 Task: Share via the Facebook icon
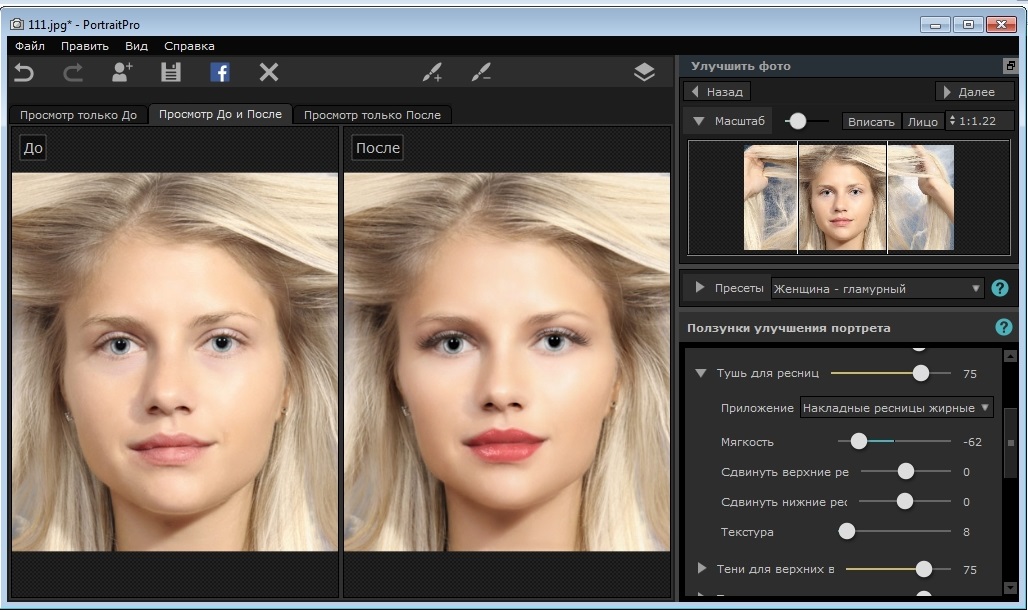[220, 72]
